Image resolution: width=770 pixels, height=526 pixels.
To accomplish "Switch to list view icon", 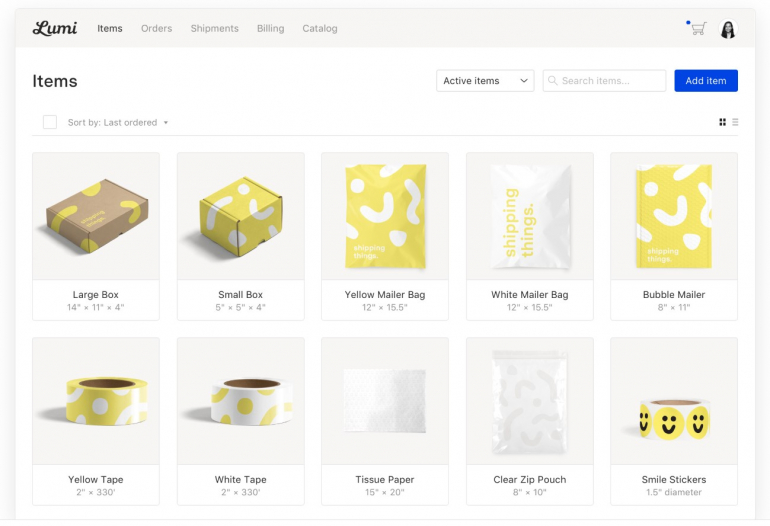I will tap(735, 122).
